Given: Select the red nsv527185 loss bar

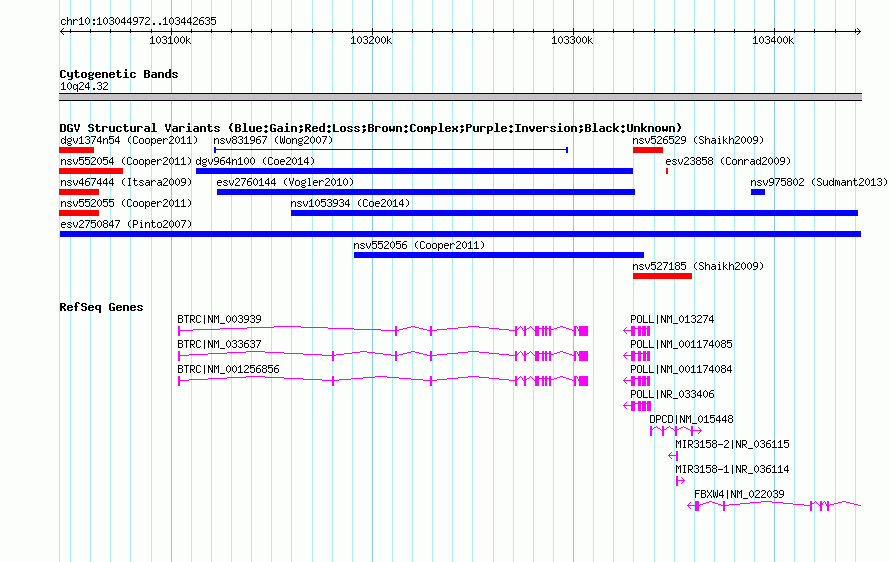Looking at the screenshot, I should [x=662, y=276].
